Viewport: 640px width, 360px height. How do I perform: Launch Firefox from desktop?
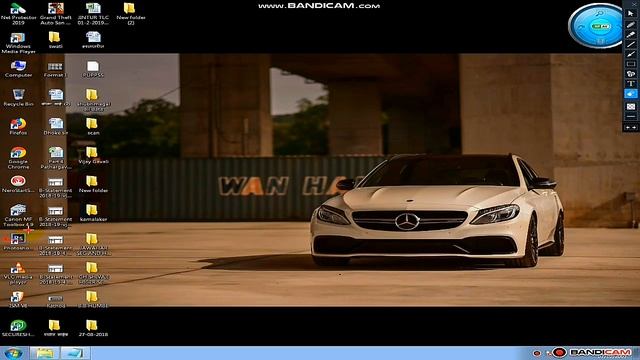[18, 127]
